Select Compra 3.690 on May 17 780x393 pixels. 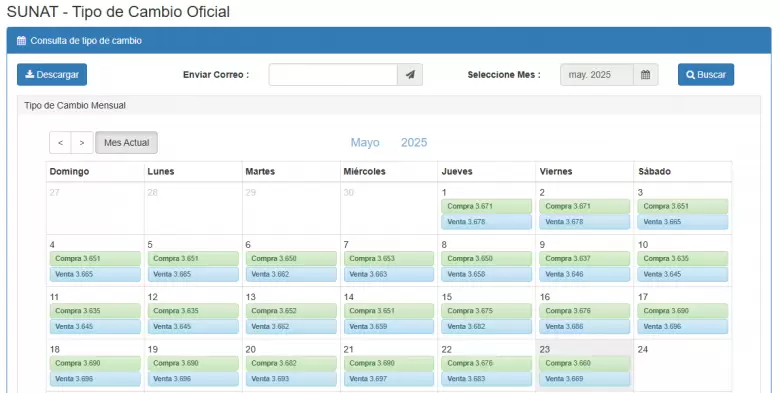click(x=682, y=311)
